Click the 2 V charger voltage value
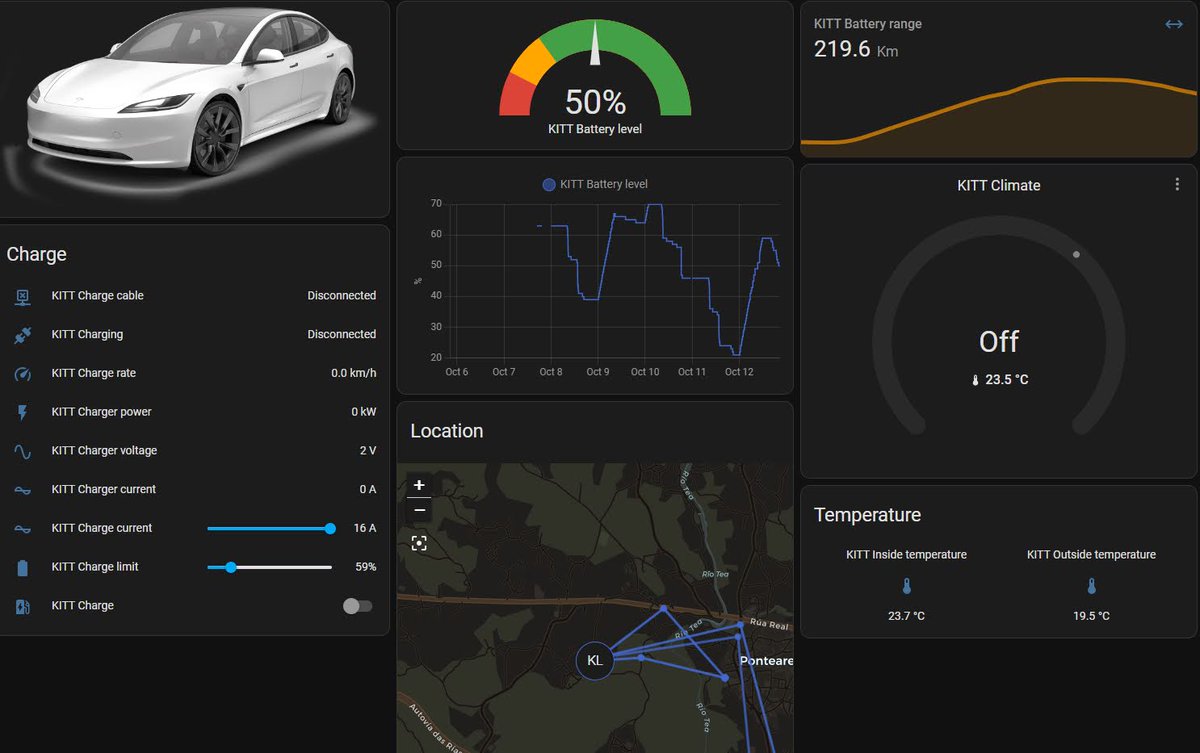The height and width of the screenshot is (753, 1200). [368, 451]
